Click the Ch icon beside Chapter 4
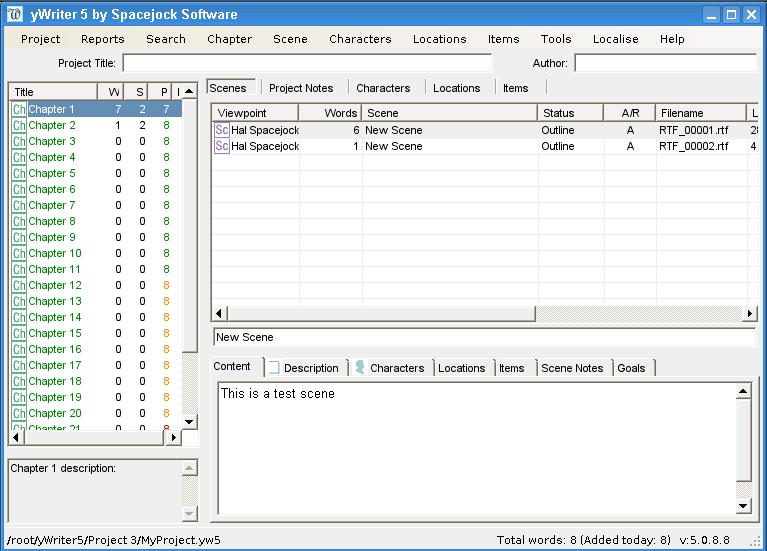The width and height of the screenshot is (767, 551). pos(19,157)
